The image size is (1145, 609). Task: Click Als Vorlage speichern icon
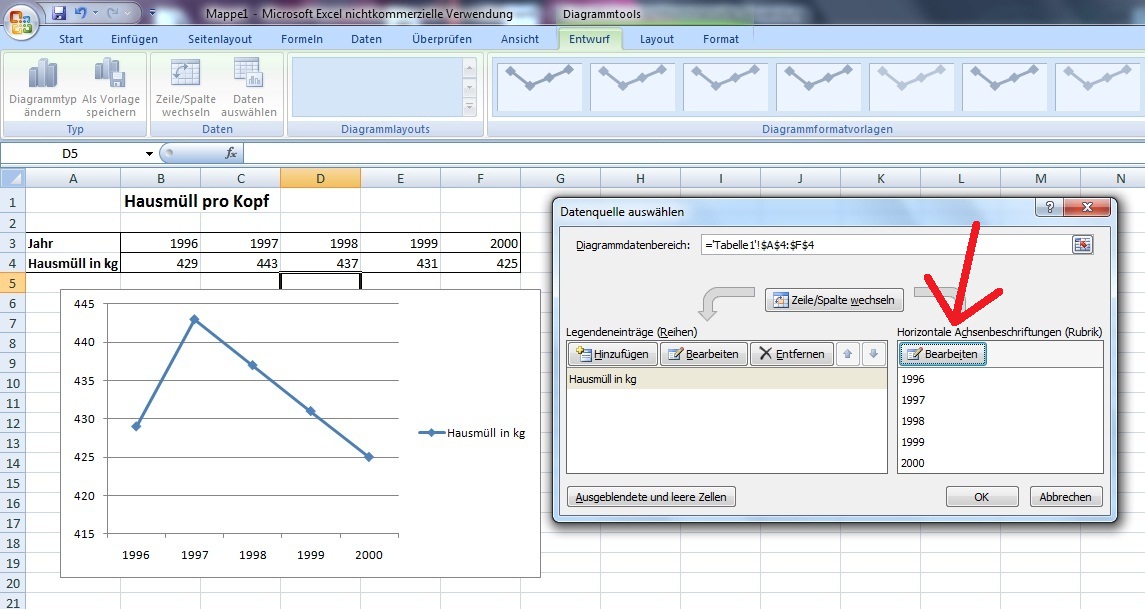coord(110,74)
